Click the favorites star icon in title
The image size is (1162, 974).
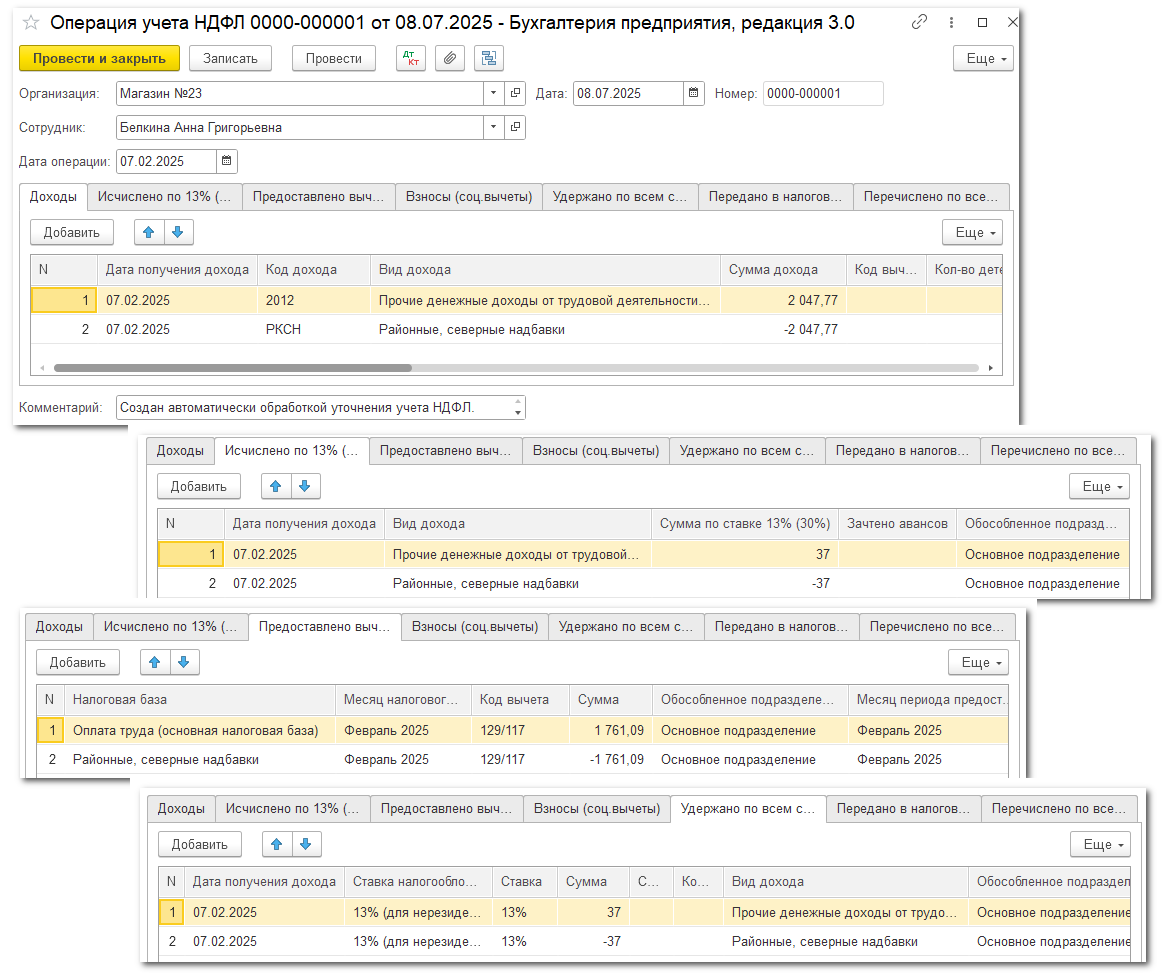[31, 23]
